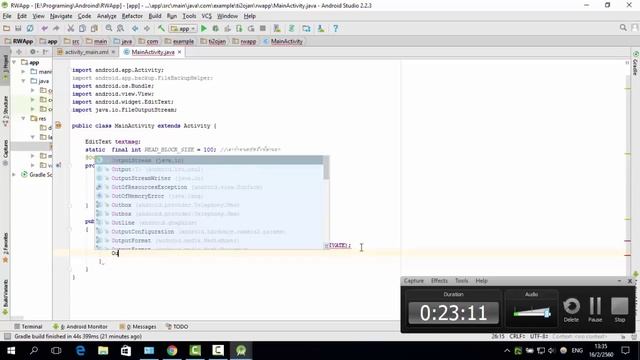Open the Help question mark icon
Viewport: 640px width, 360px height.
pos(336,28)
